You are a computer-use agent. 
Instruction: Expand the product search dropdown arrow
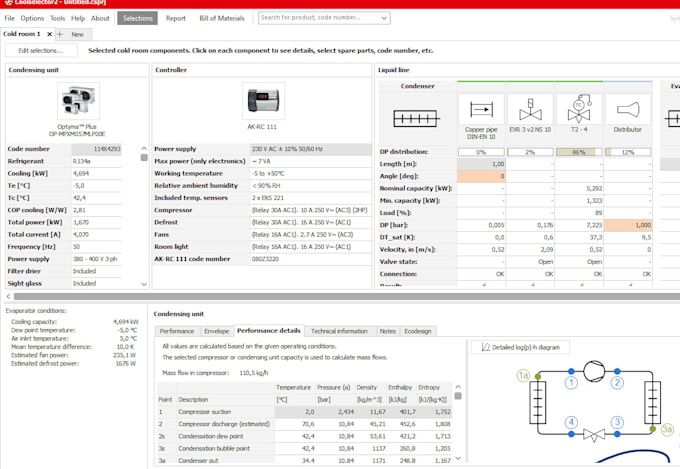(x=384, y=18)
